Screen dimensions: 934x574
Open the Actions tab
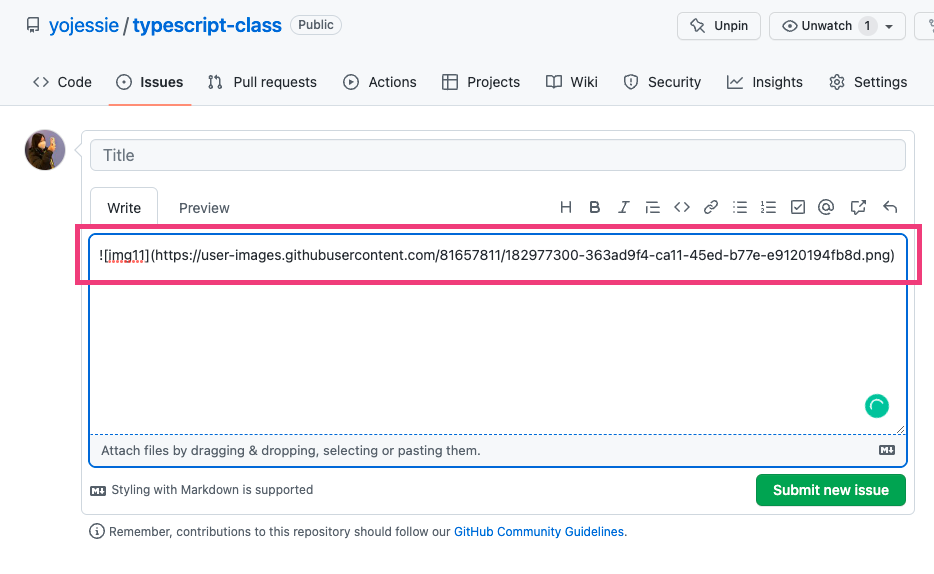click(379, 82)
